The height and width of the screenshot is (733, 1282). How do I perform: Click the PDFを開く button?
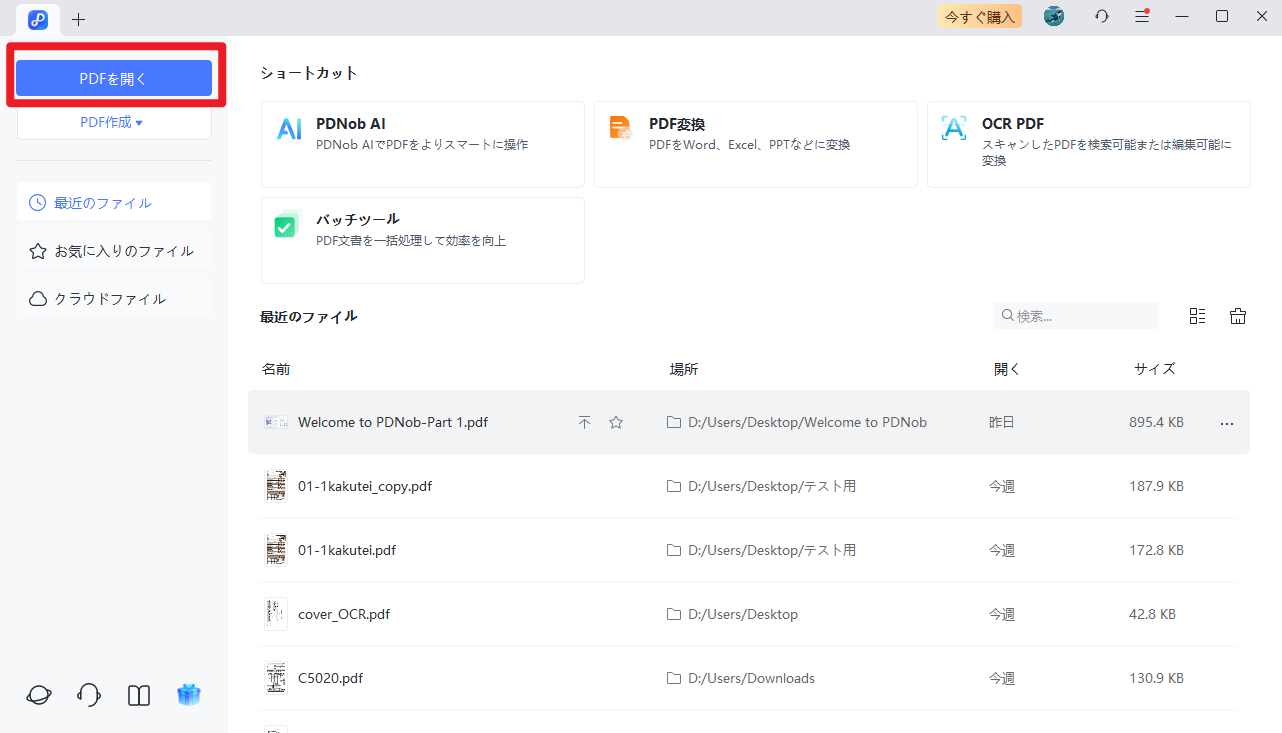(x=113, y=77)
